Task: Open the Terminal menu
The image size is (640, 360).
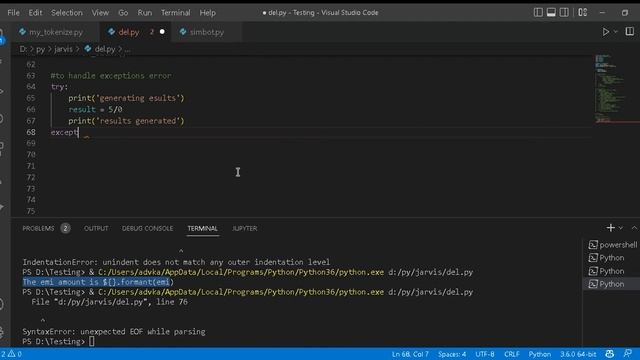Action: (x=176, y=13)
